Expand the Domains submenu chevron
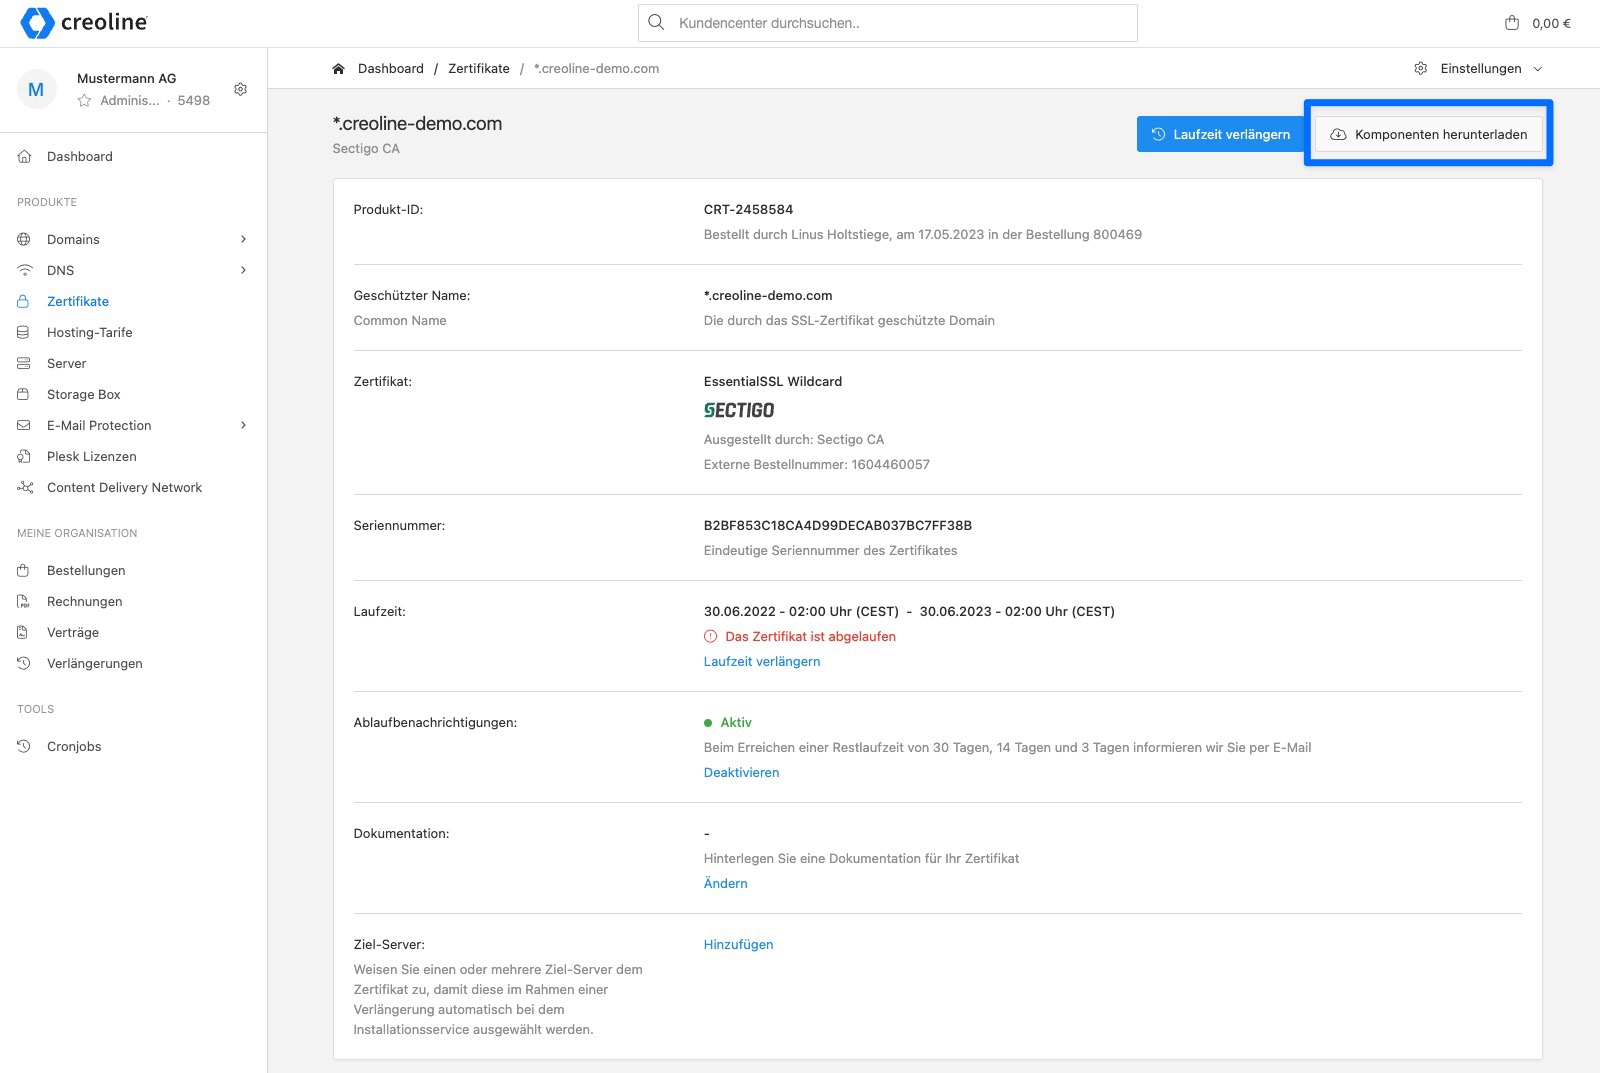Image resolution: width=1600 pixels, height=1073 pixels. point(243,239)
